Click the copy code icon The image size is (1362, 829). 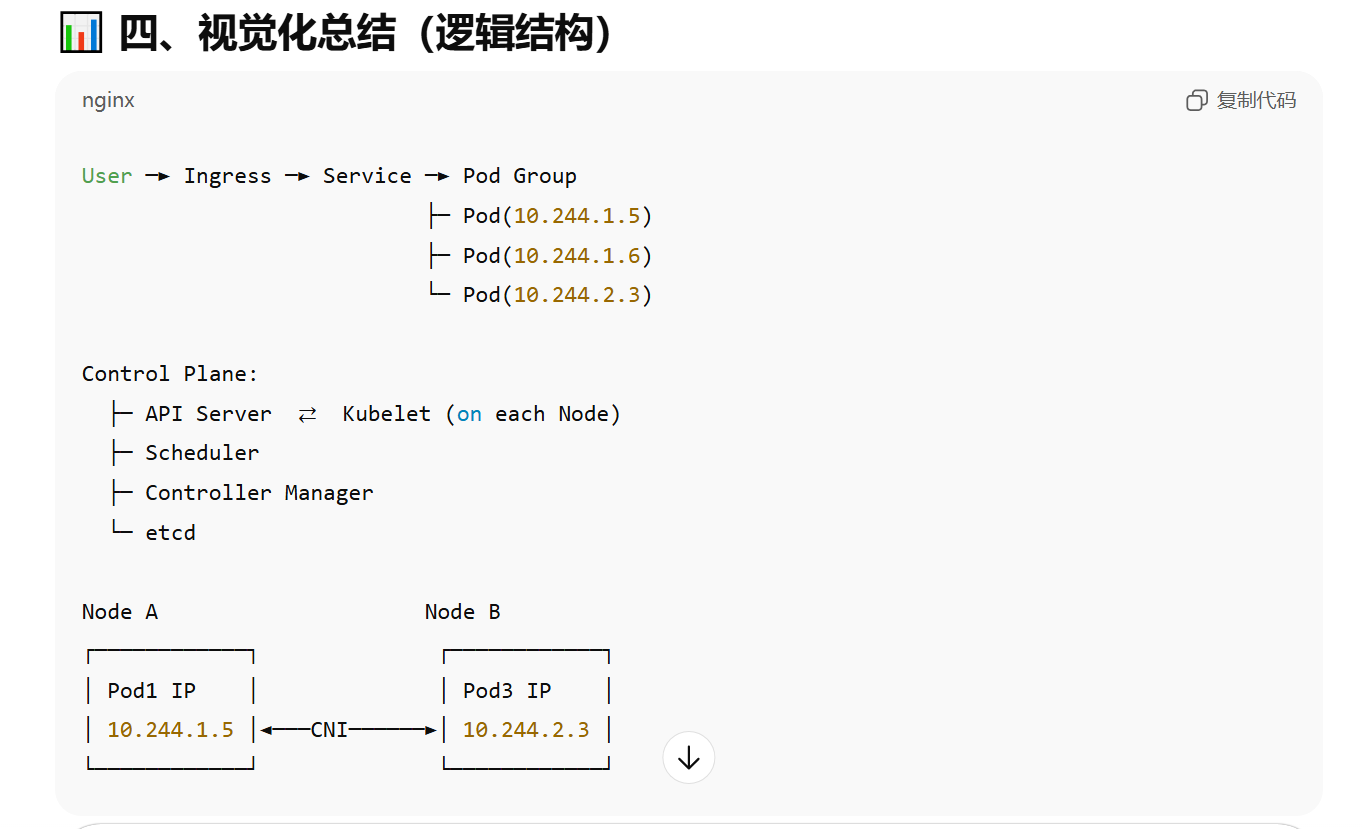pyautogui.click(x=1196, y=100)
